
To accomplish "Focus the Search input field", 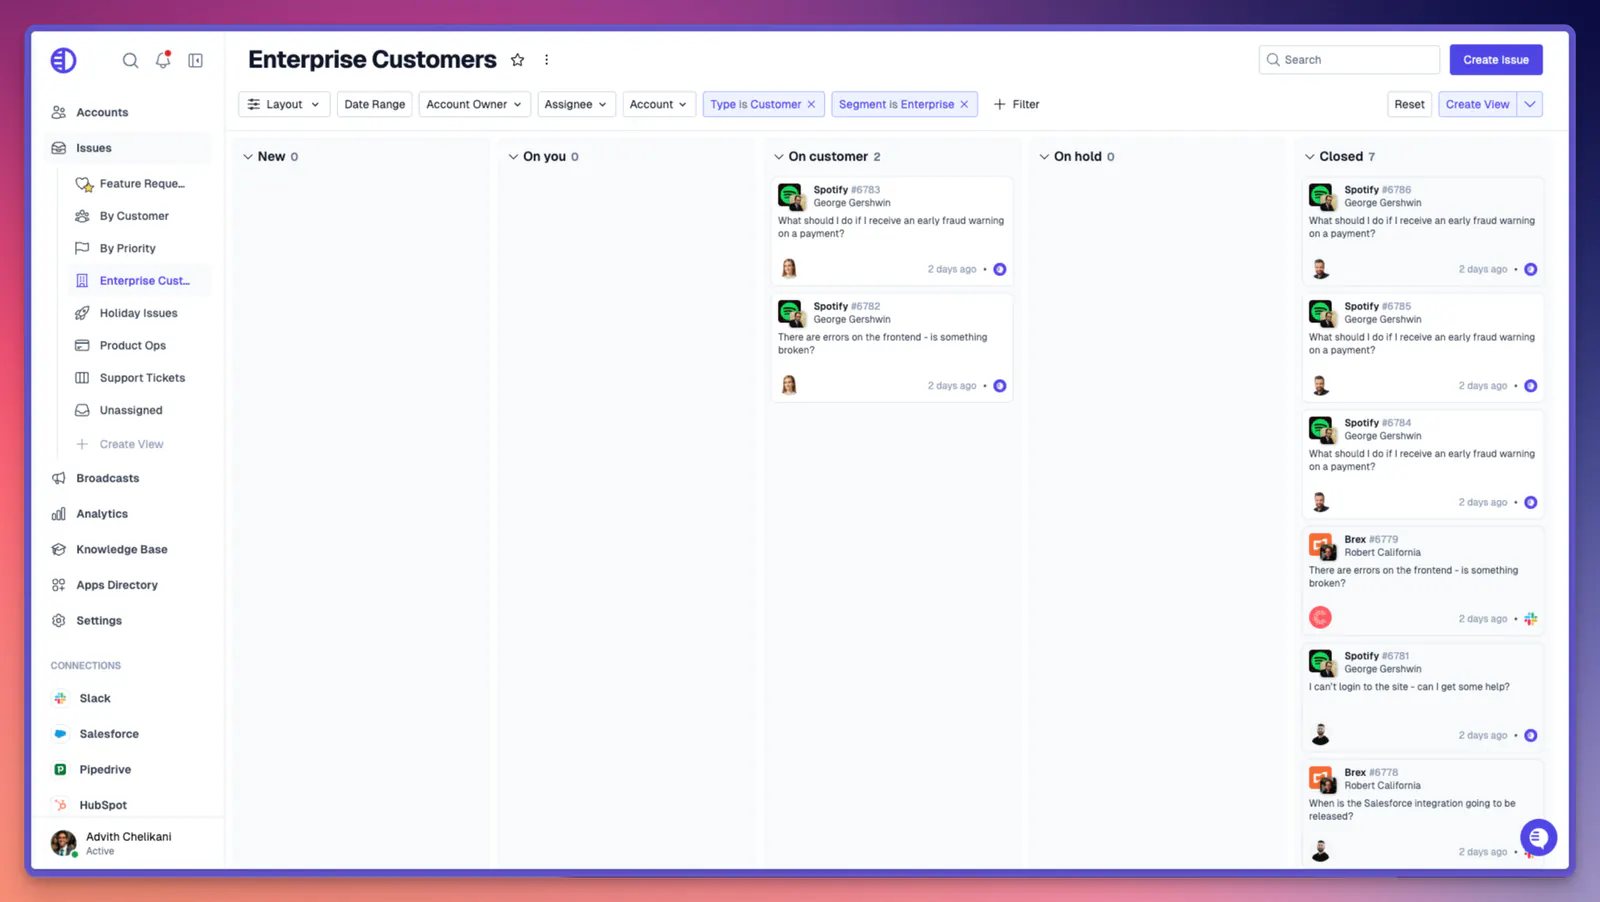I will click(x=1349, y=60).
